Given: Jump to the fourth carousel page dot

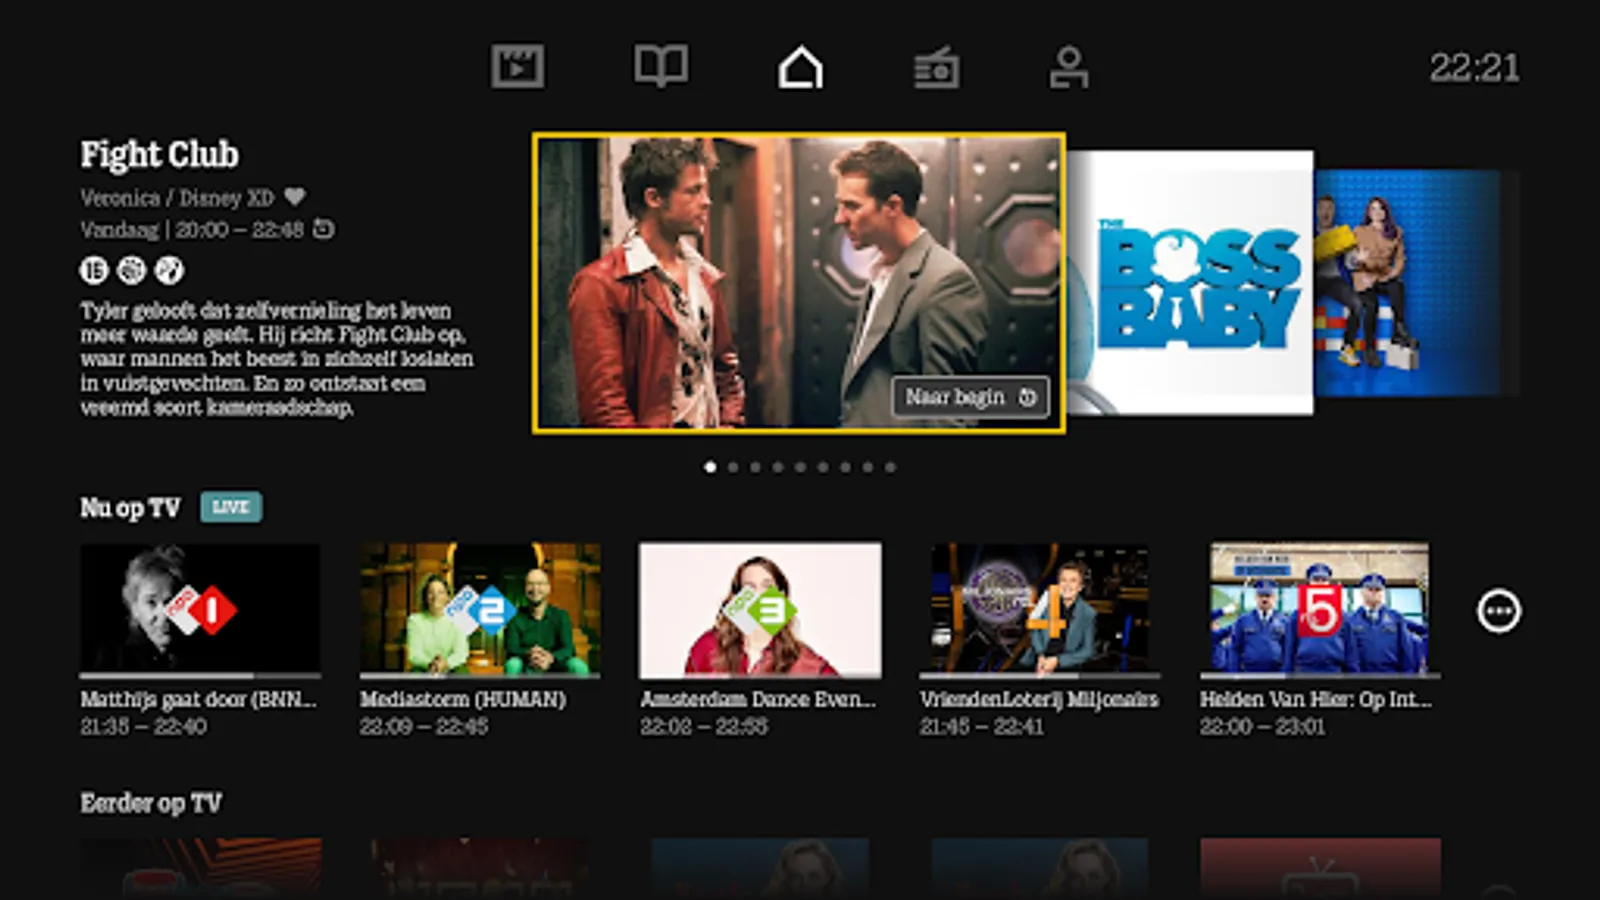Looking at the screenshot, I should (x=778, y=467).
